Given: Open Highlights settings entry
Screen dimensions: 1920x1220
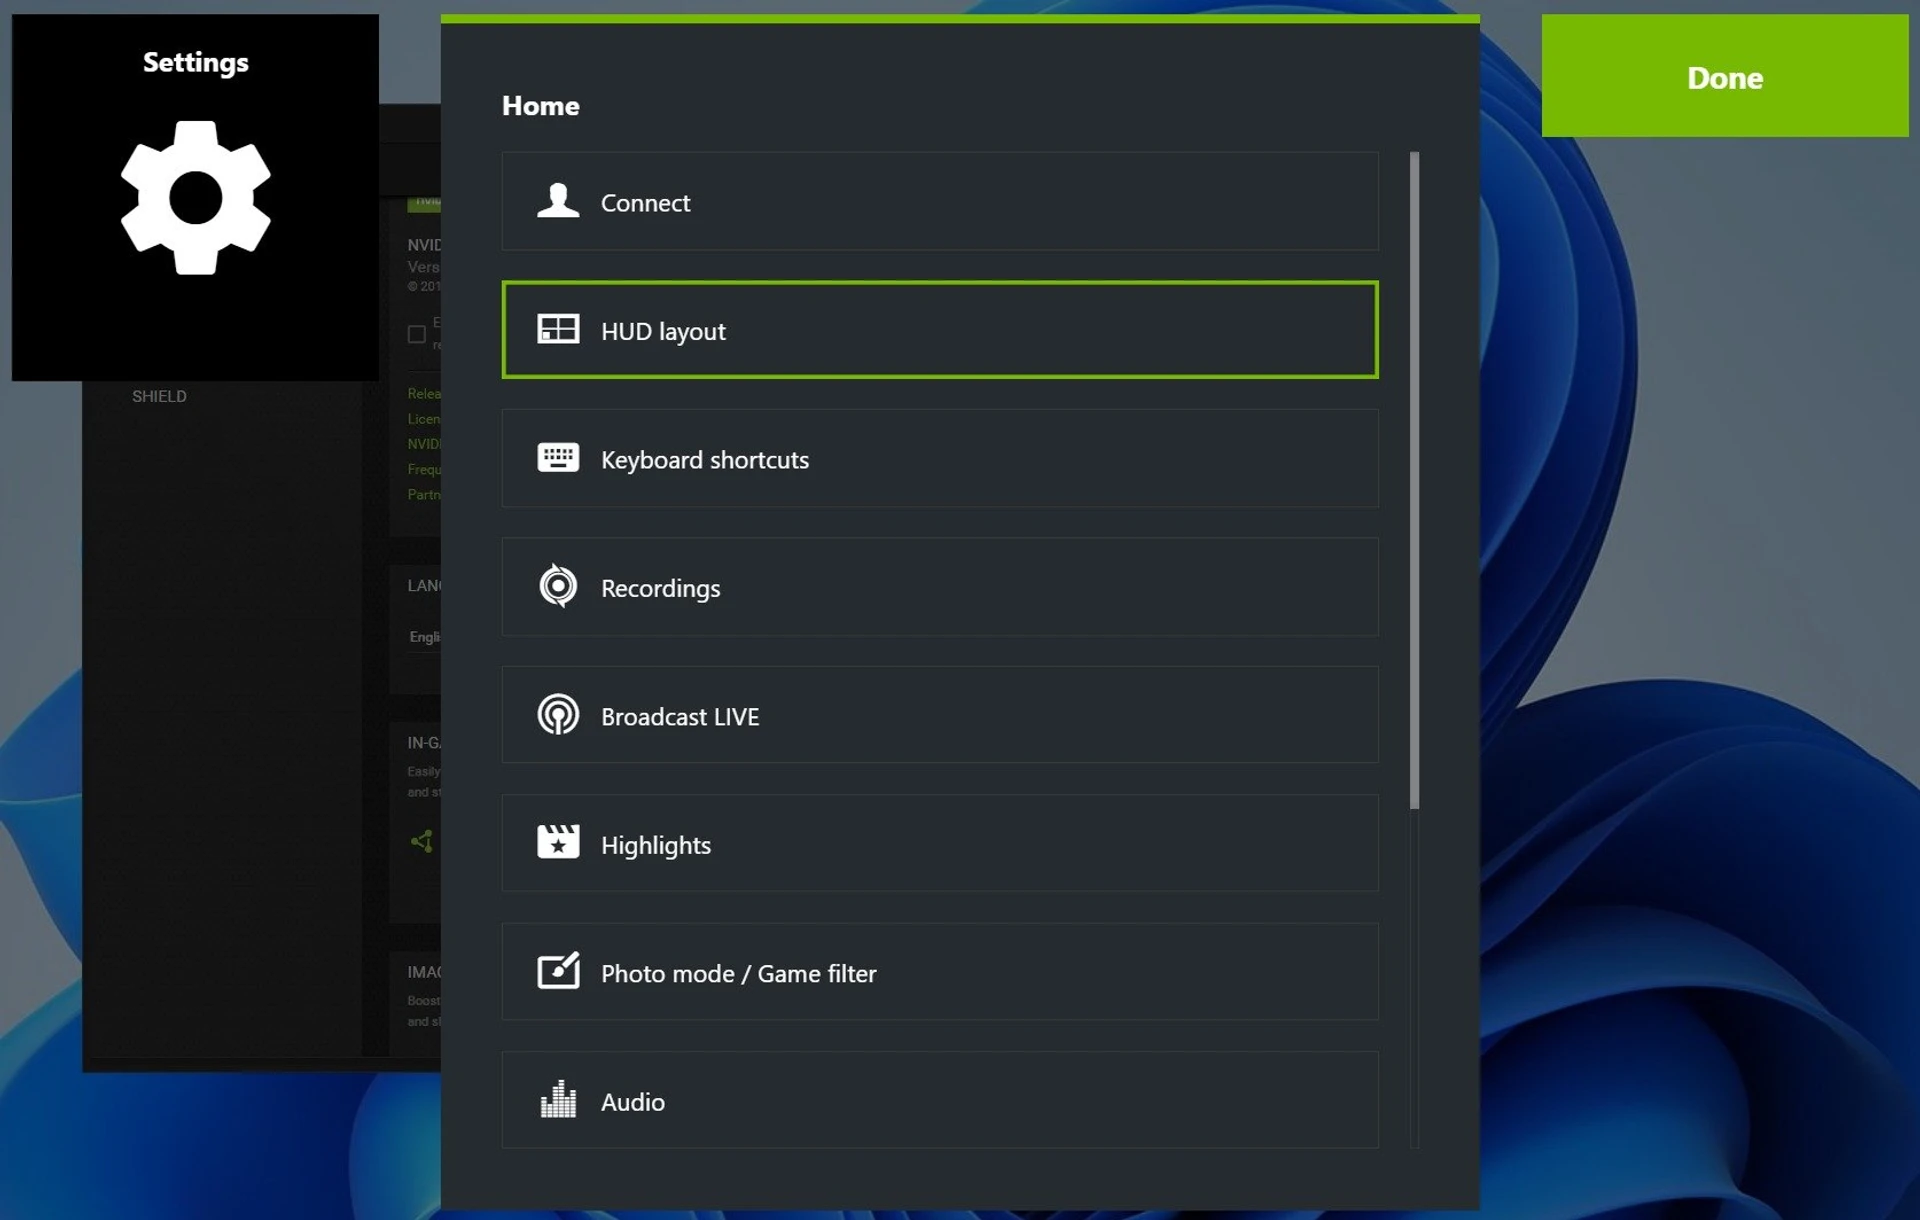Looking at the screenshot, I should point(940,843).
